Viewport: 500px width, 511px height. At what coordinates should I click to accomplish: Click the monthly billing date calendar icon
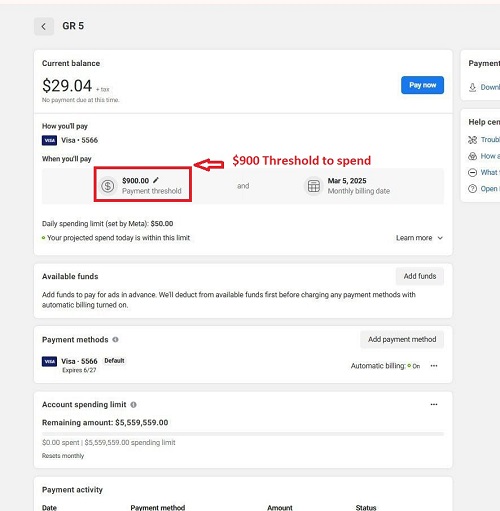click(313, 186)
